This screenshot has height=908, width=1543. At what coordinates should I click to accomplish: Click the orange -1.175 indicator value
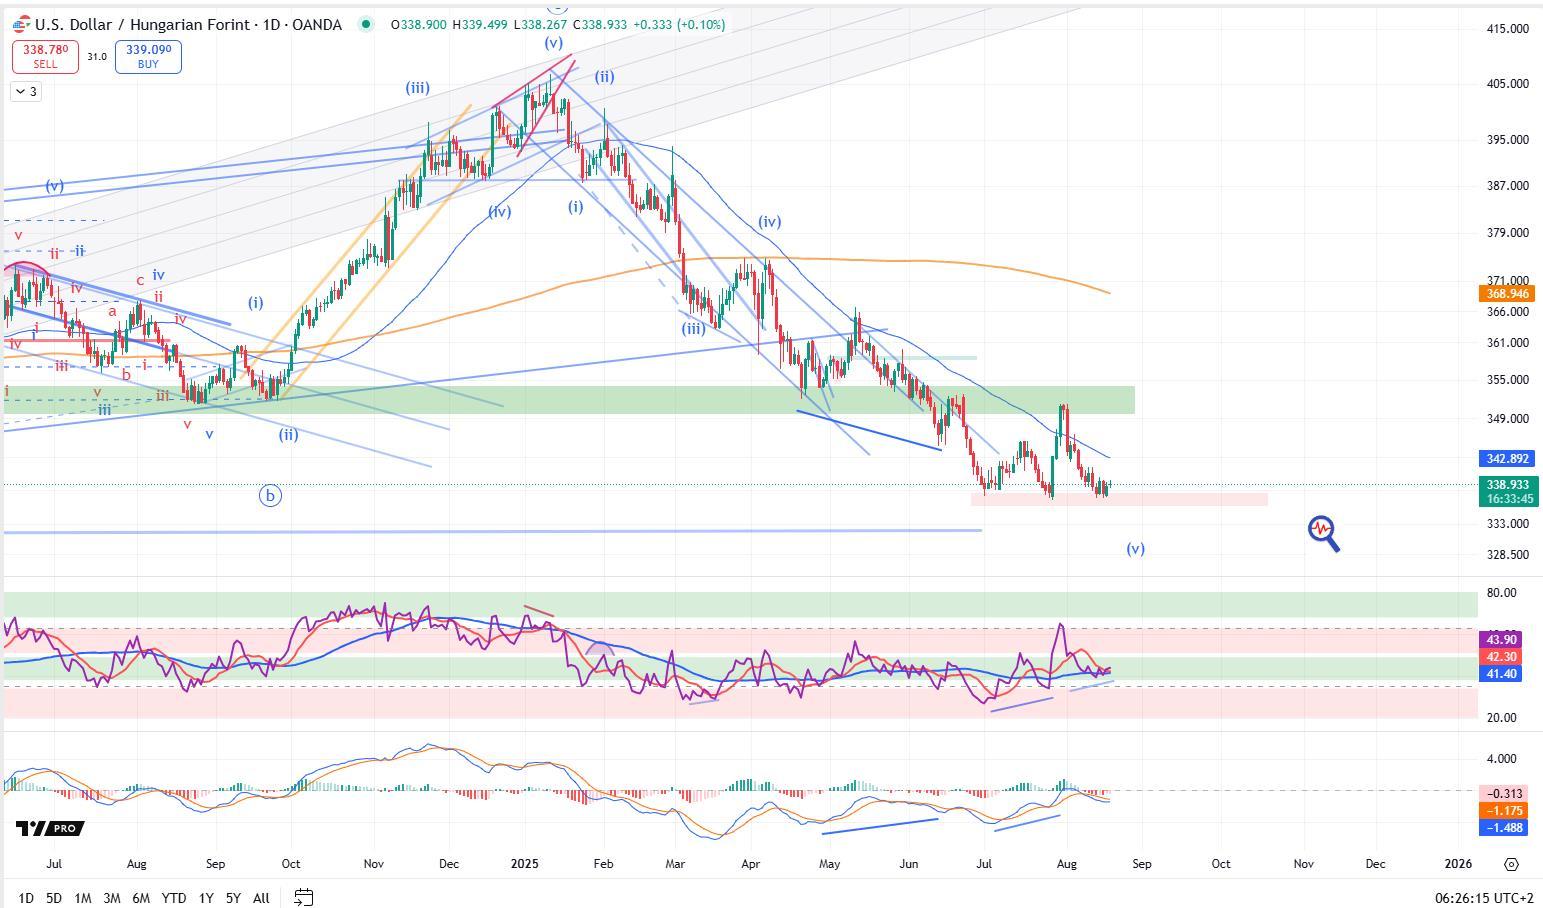(x=1503, y=811)
